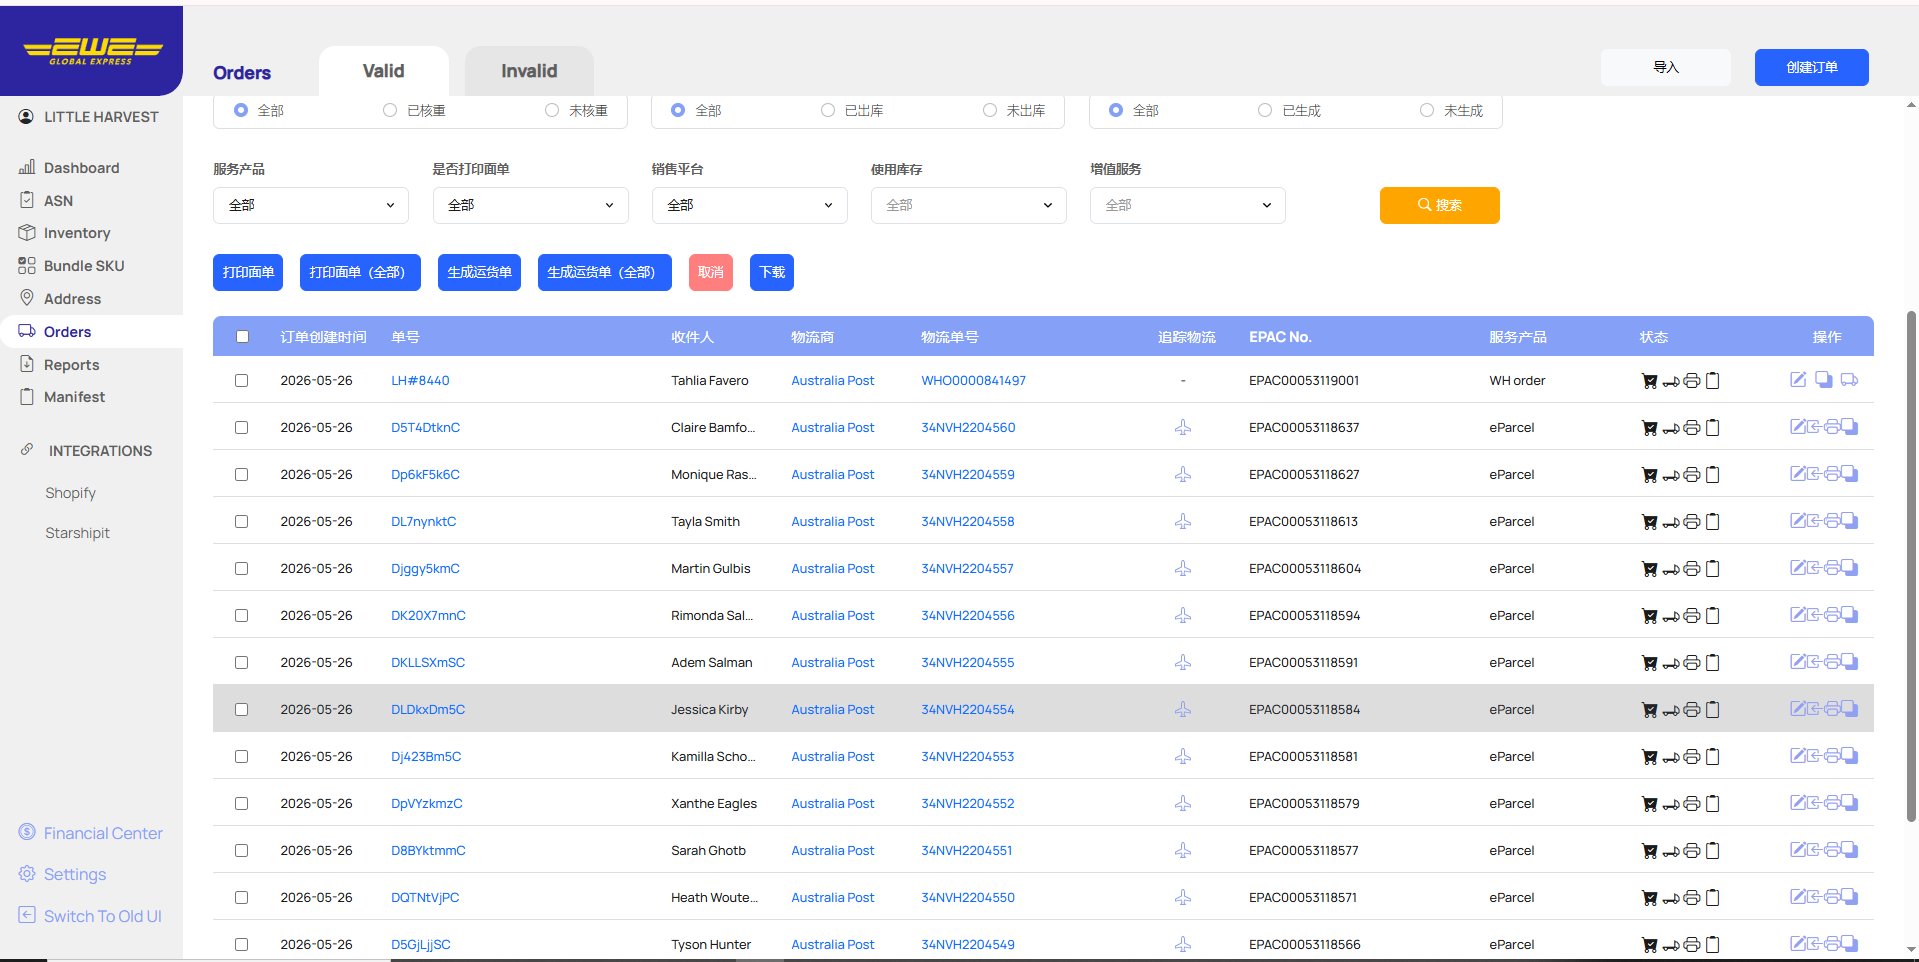Open tracking plane icon for Heath Woute order
The image size is (1919, 962).
coord(1183,898)
